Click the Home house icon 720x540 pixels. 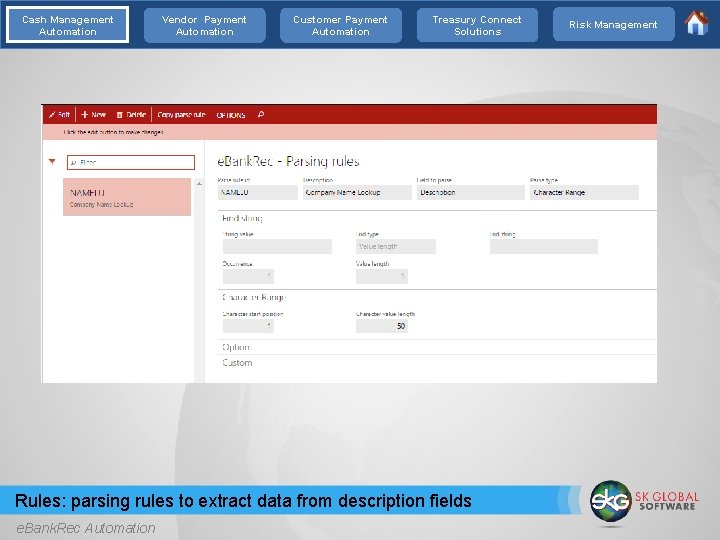697,23
